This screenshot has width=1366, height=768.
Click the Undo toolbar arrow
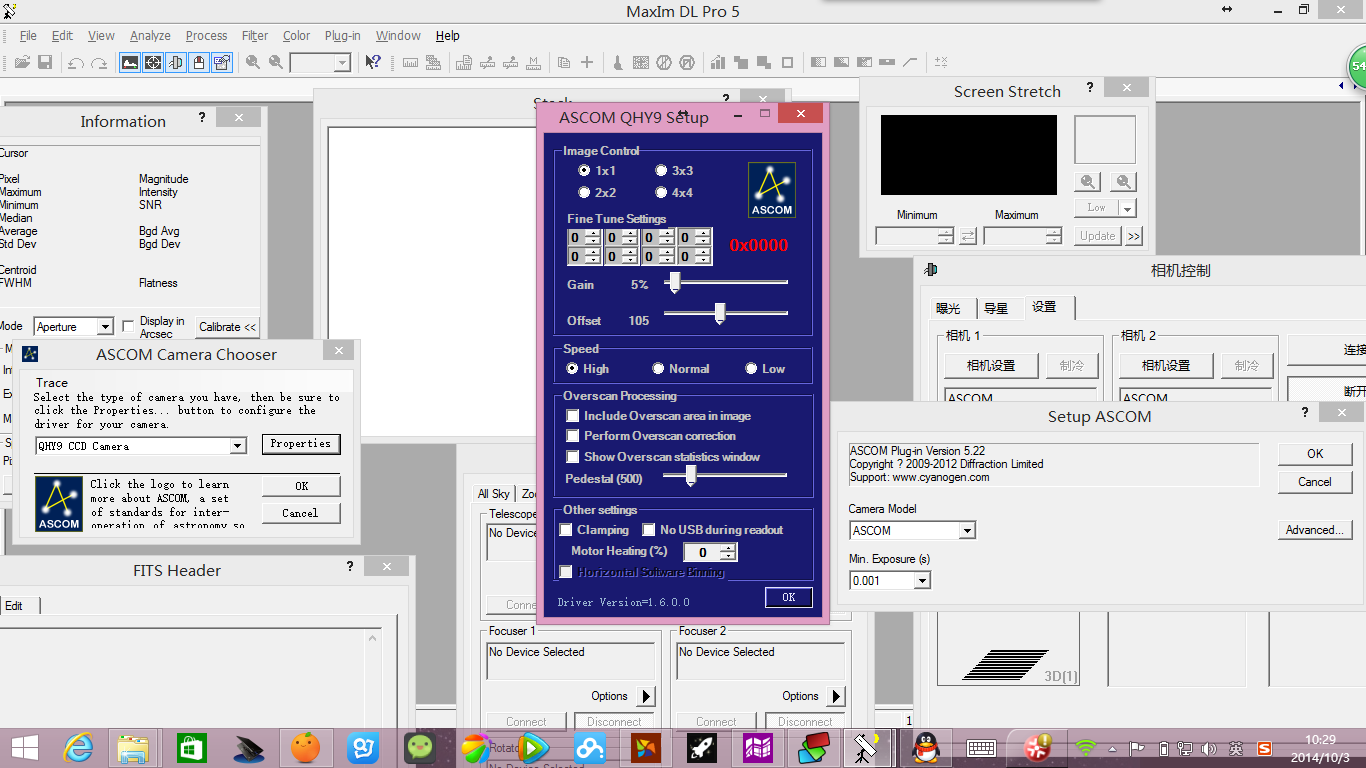point(76,62)
